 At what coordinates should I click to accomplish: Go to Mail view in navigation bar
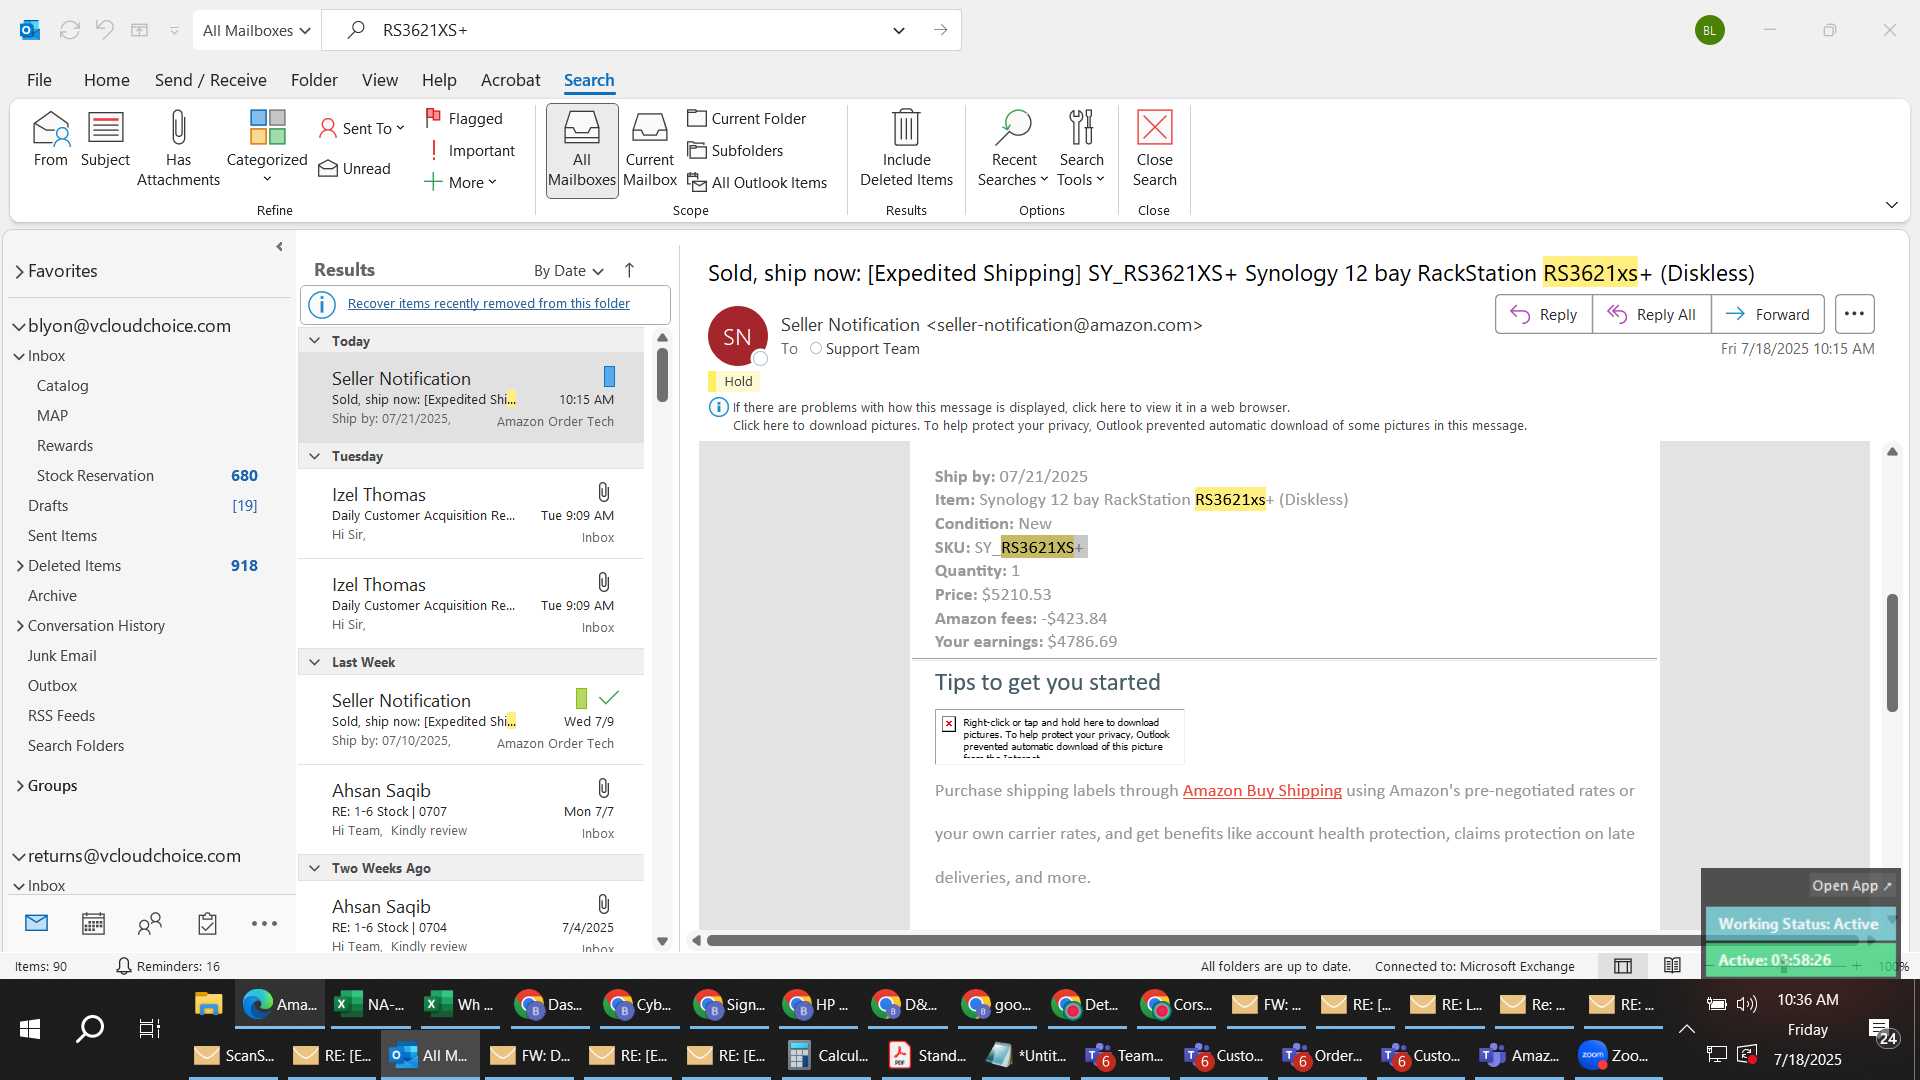click(x=36, y=924)
